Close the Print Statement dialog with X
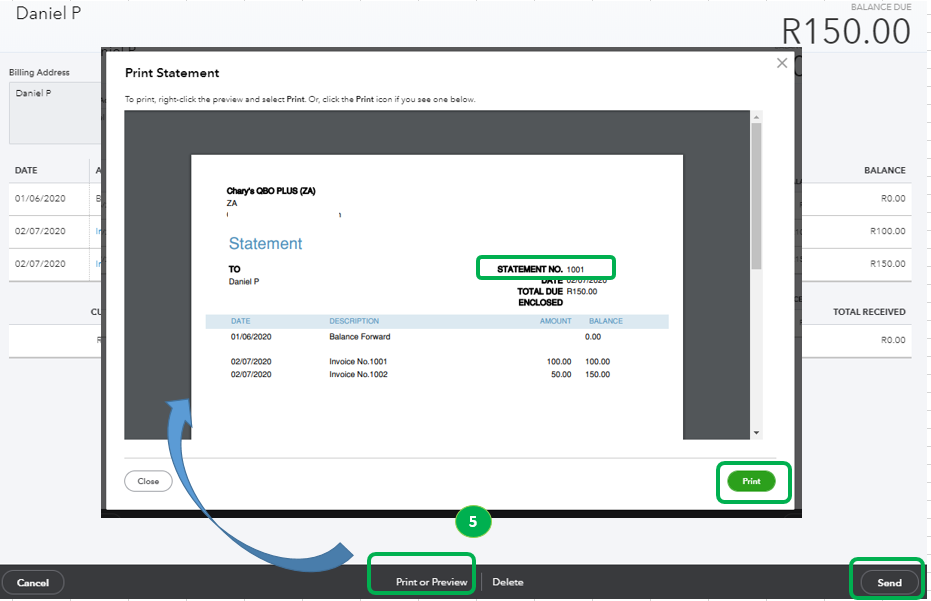931x601 pixels. (782, 63)
